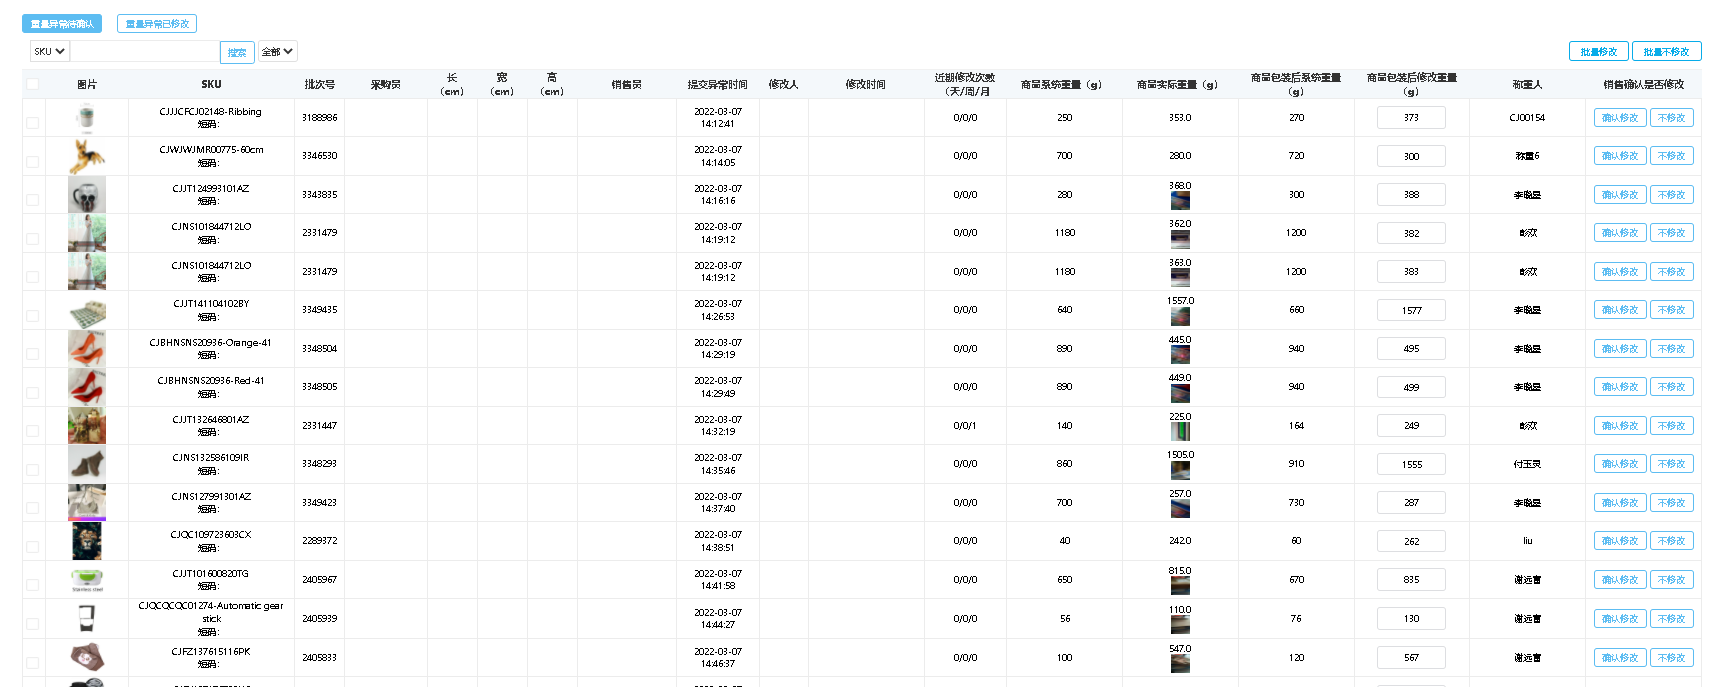Screen dimensions: 1717x687
Task: Check the row checkbox for CJWJWJMR00775-60cm
Action: [x=33, y=161]
